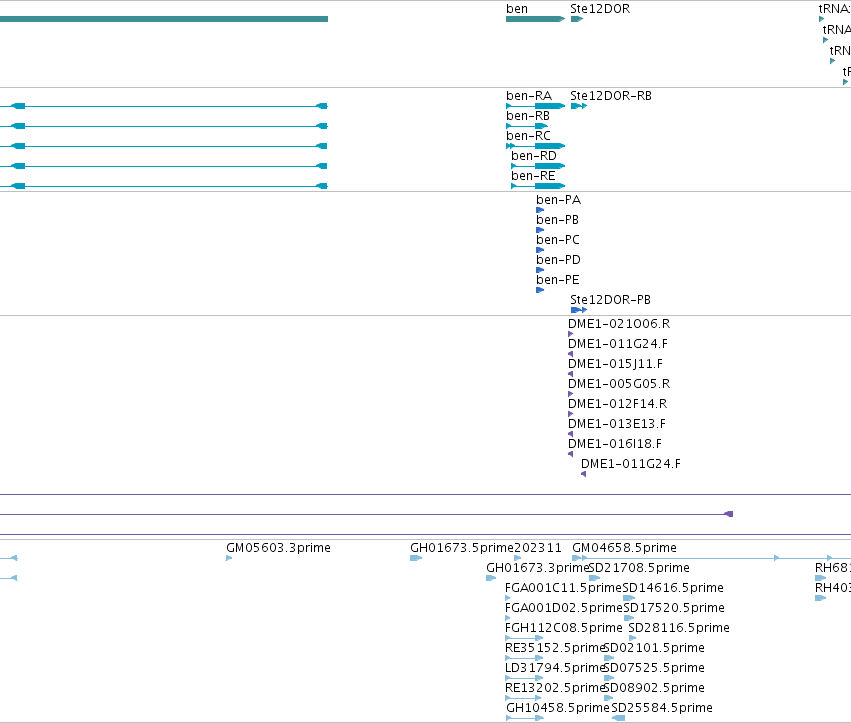The height and width of the screenshot is (723, 851).
Task: Click the DME1-015J11.F feature label
Action: click(615, 364)
